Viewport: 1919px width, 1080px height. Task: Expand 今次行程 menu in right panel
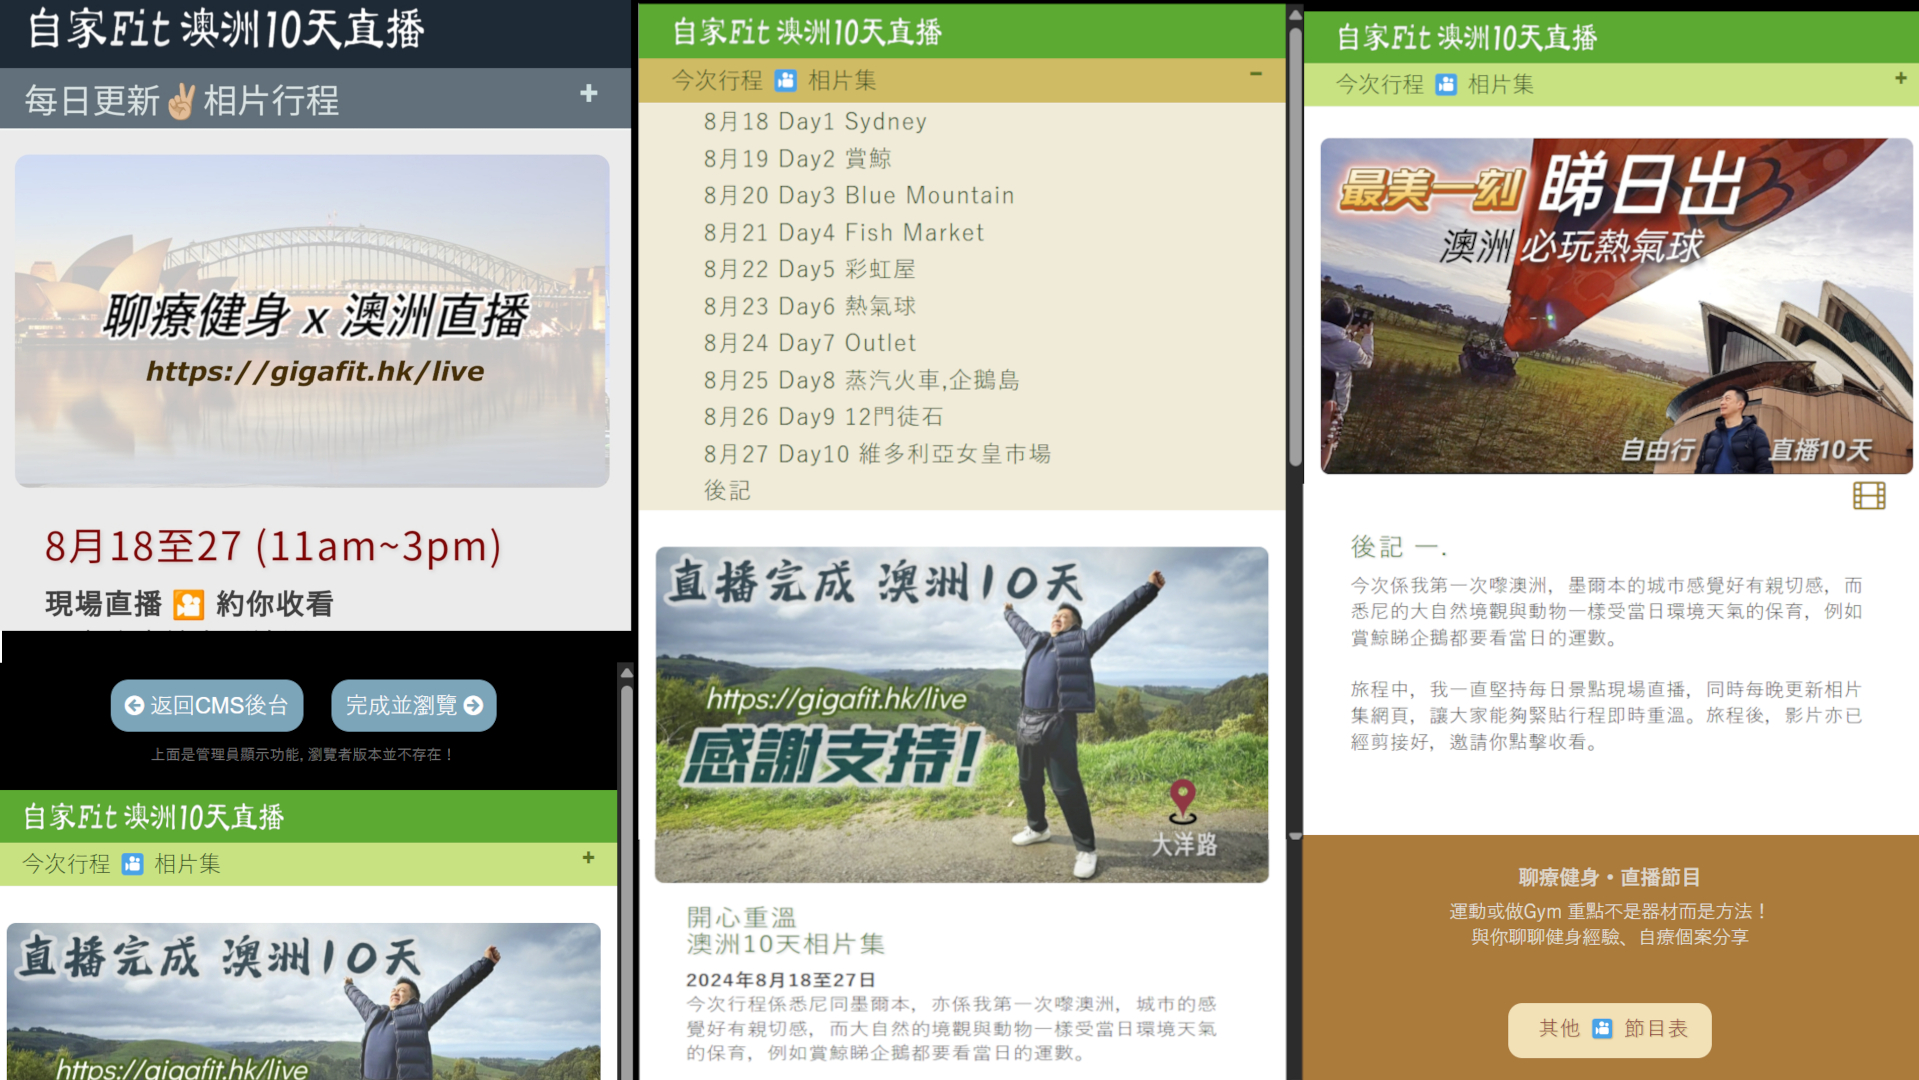point(1900,79)
